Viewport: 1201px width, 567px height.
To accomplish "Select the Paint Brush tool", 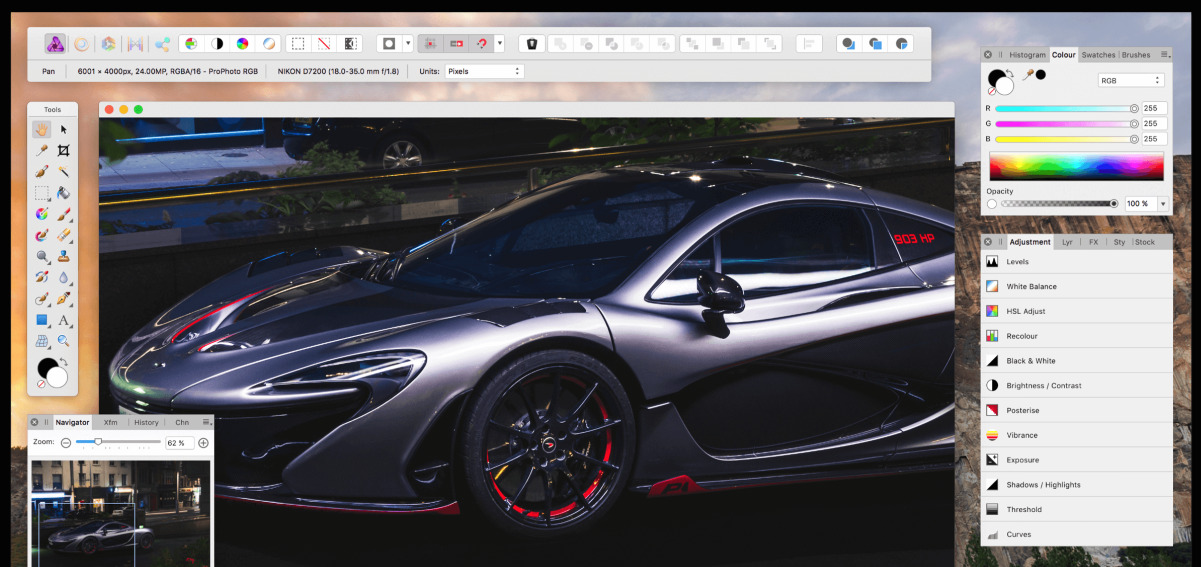I will pos(64,214).
